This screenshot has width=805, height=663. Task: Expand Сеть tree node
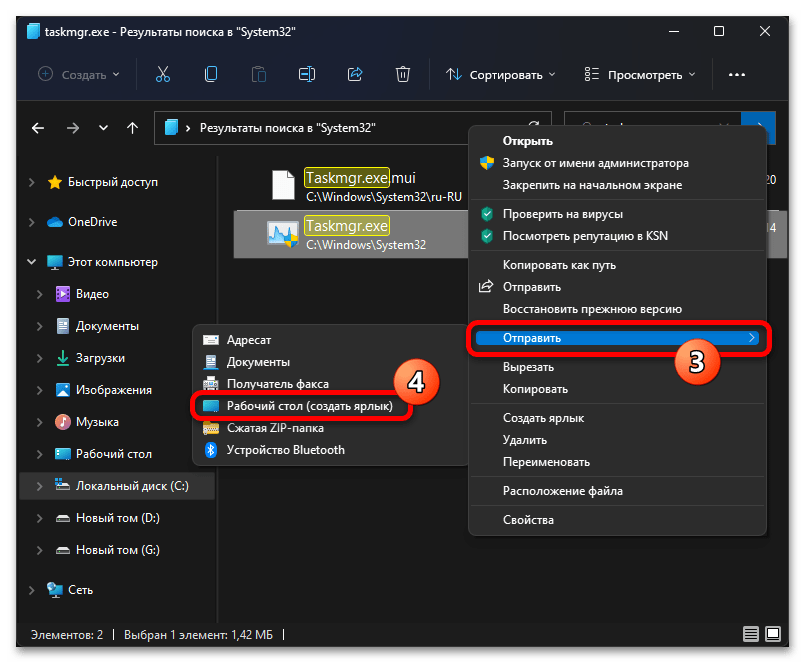32,590
